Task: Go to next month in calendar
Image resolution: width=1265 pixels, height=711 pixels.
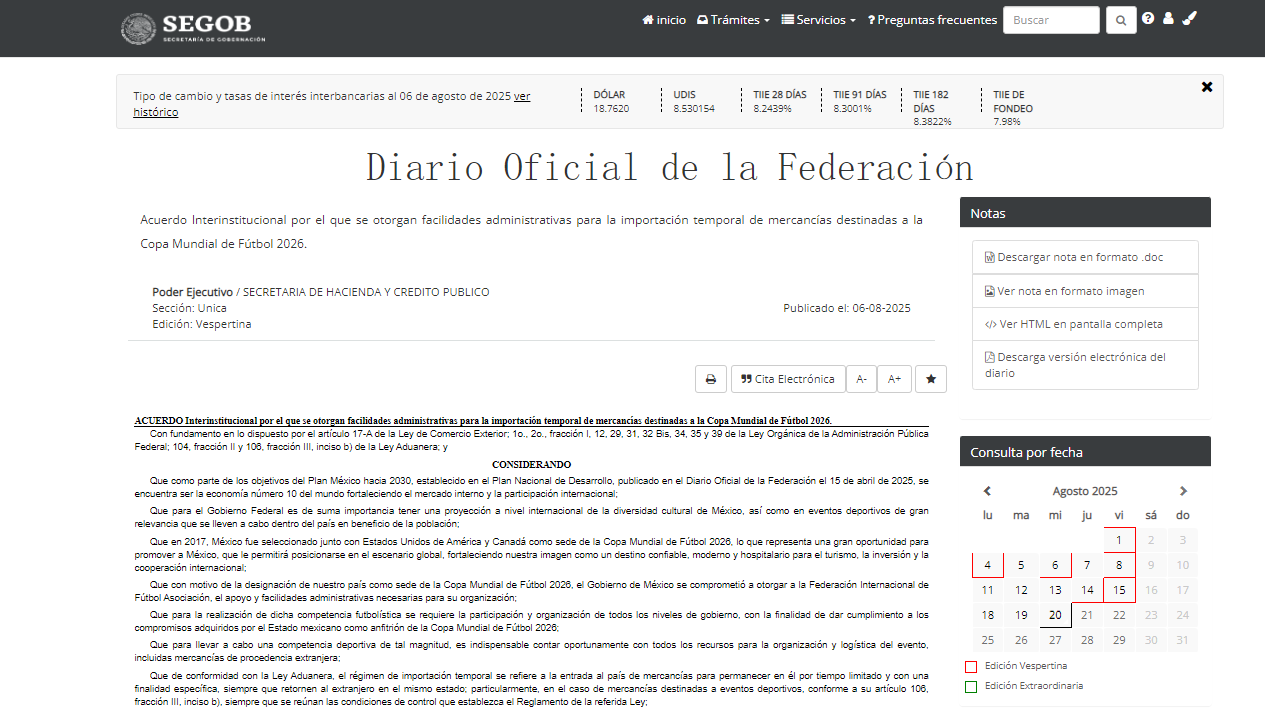Action: [1183, 491]
